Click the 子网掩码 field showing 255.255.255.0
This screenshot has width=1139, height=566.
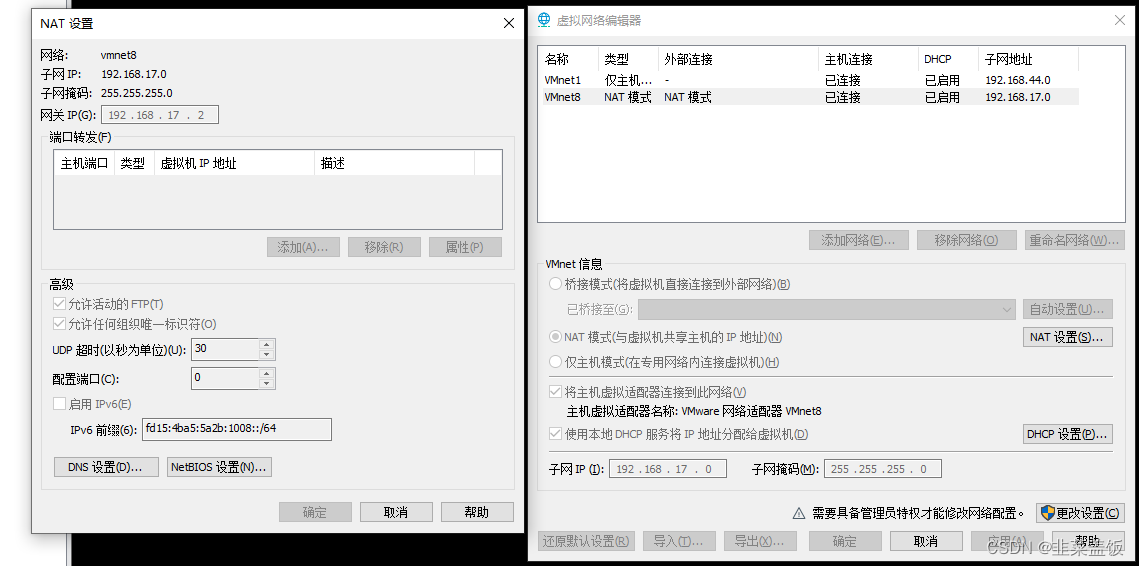[x=883, y=469]
